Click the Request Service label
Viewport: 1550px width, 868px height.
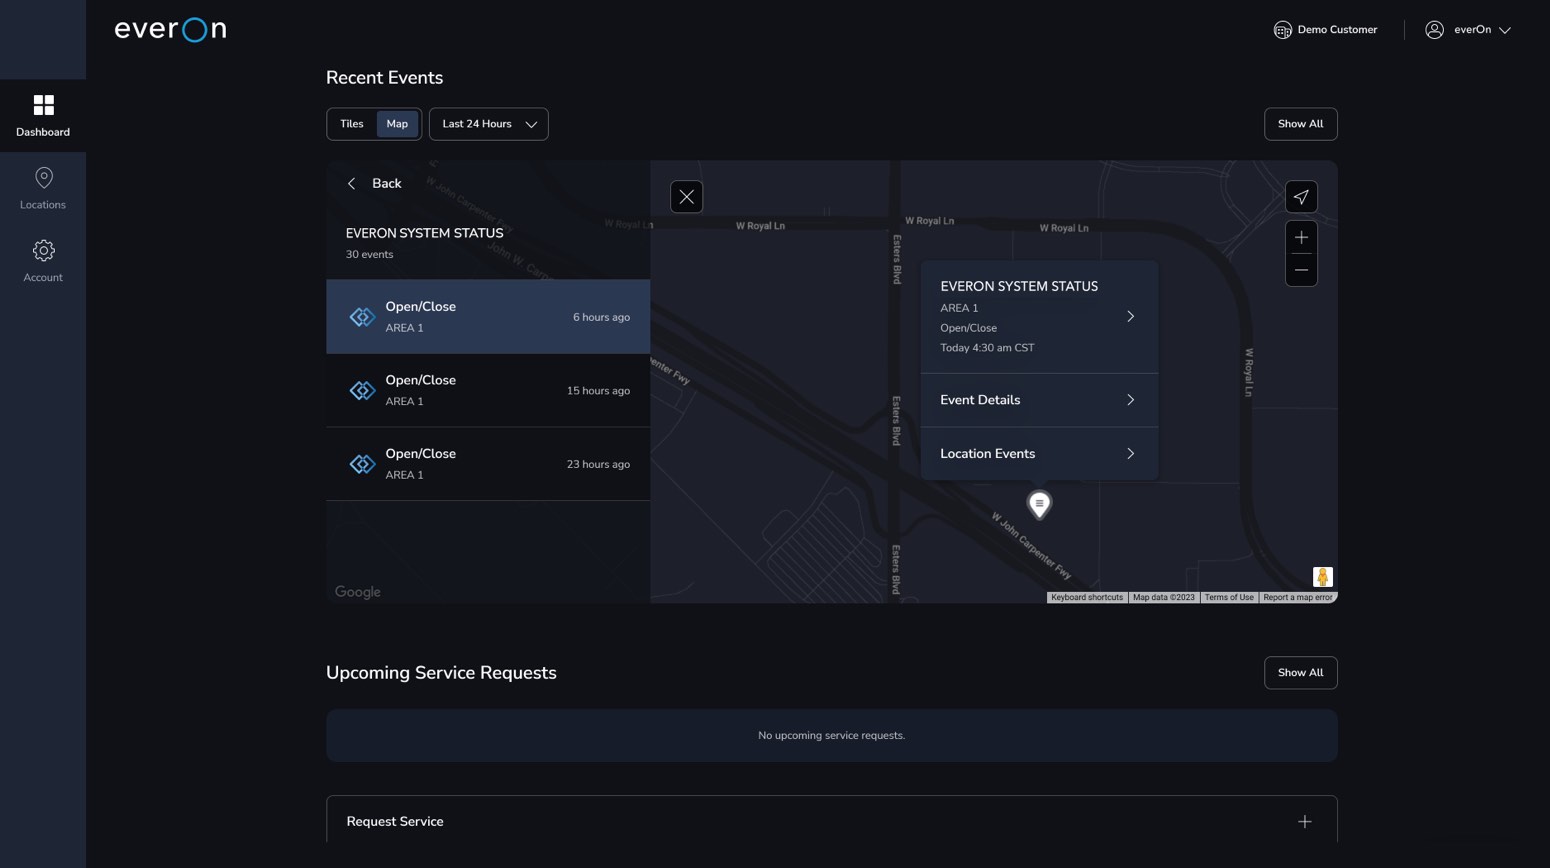[x=394, y=822]
